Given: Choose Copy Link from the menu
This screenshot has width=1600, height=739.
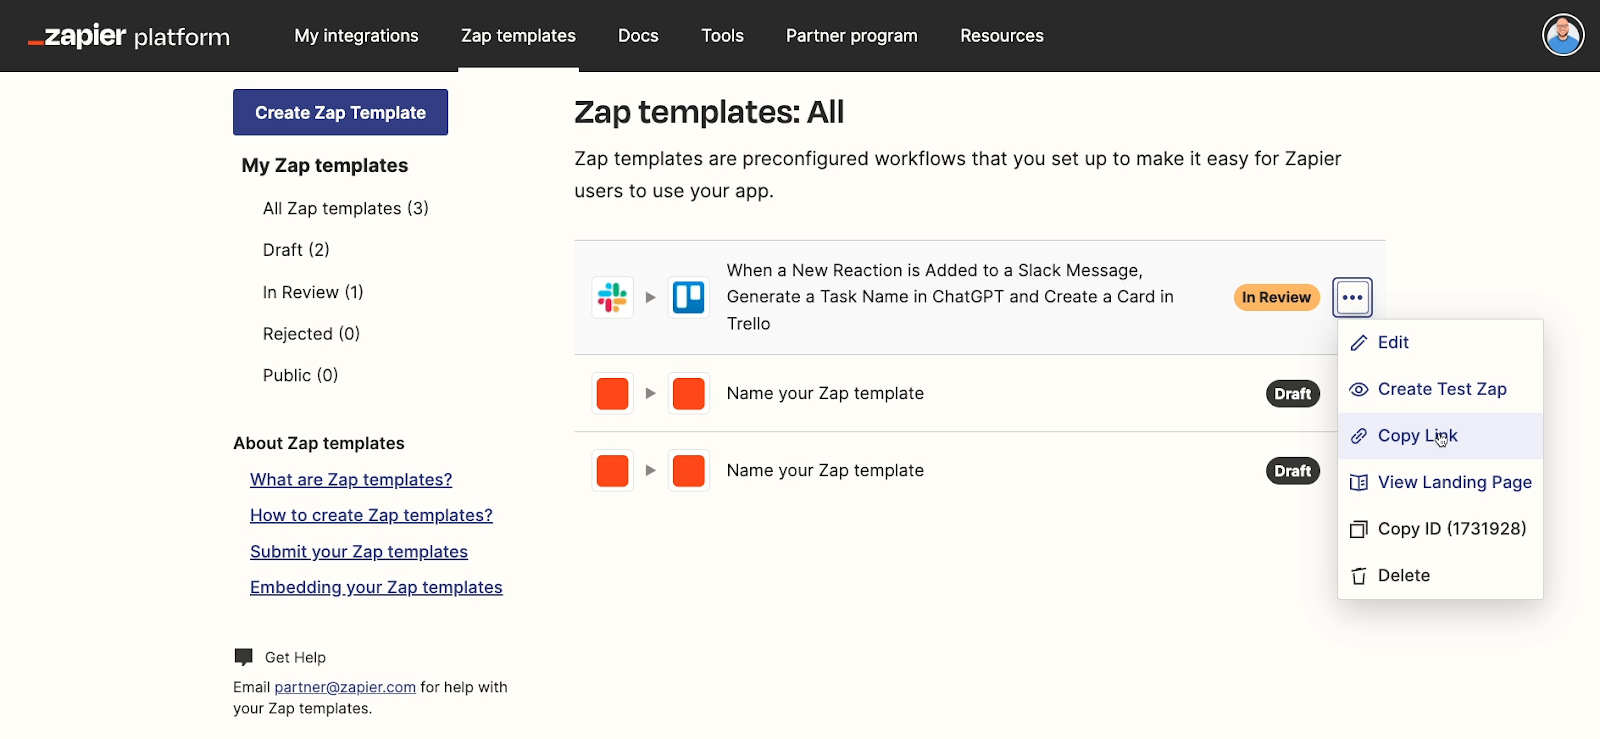Looking at the screenshot, I should click(x=1440, y=436).
